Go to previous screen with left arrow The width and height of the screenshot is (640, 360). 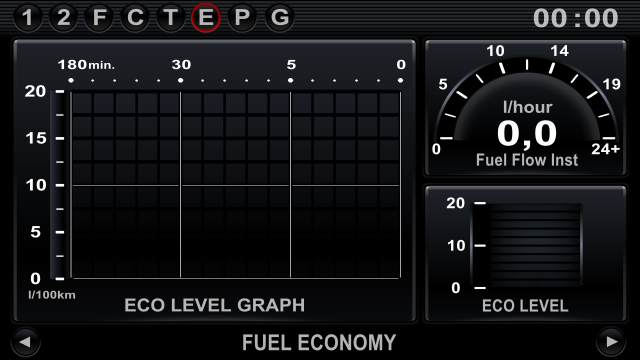[x=26, y=342]
